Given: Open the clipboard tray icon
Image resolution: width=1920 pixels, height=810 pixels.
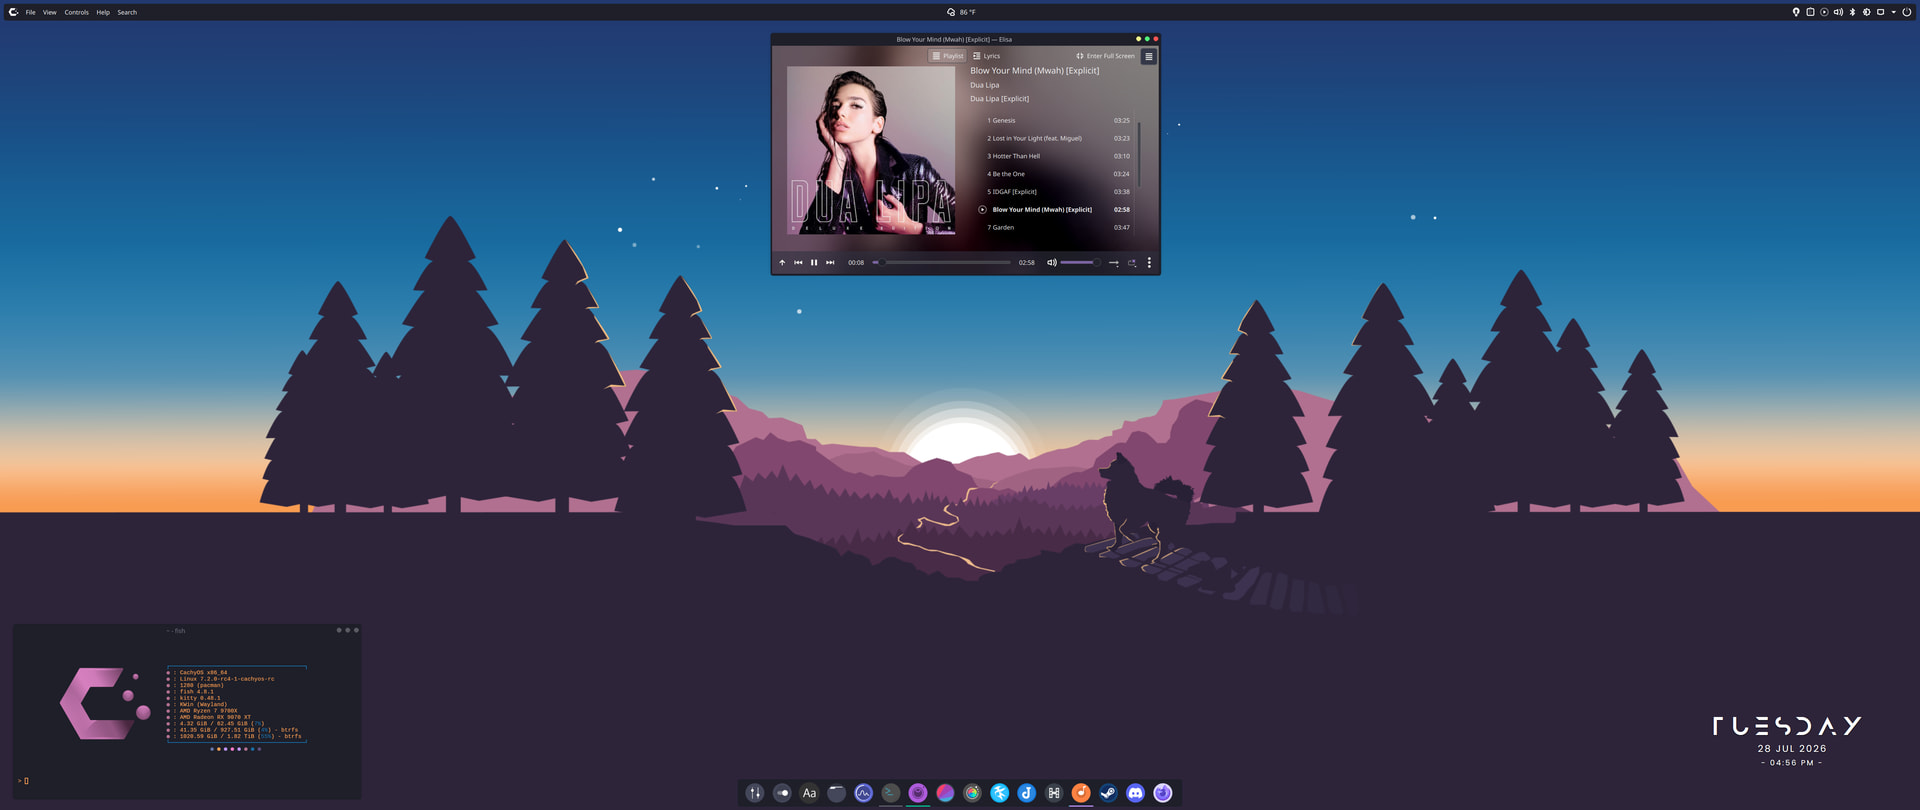Looking at the screenshot, I should pyautogui.click(x=1810, y=12).
